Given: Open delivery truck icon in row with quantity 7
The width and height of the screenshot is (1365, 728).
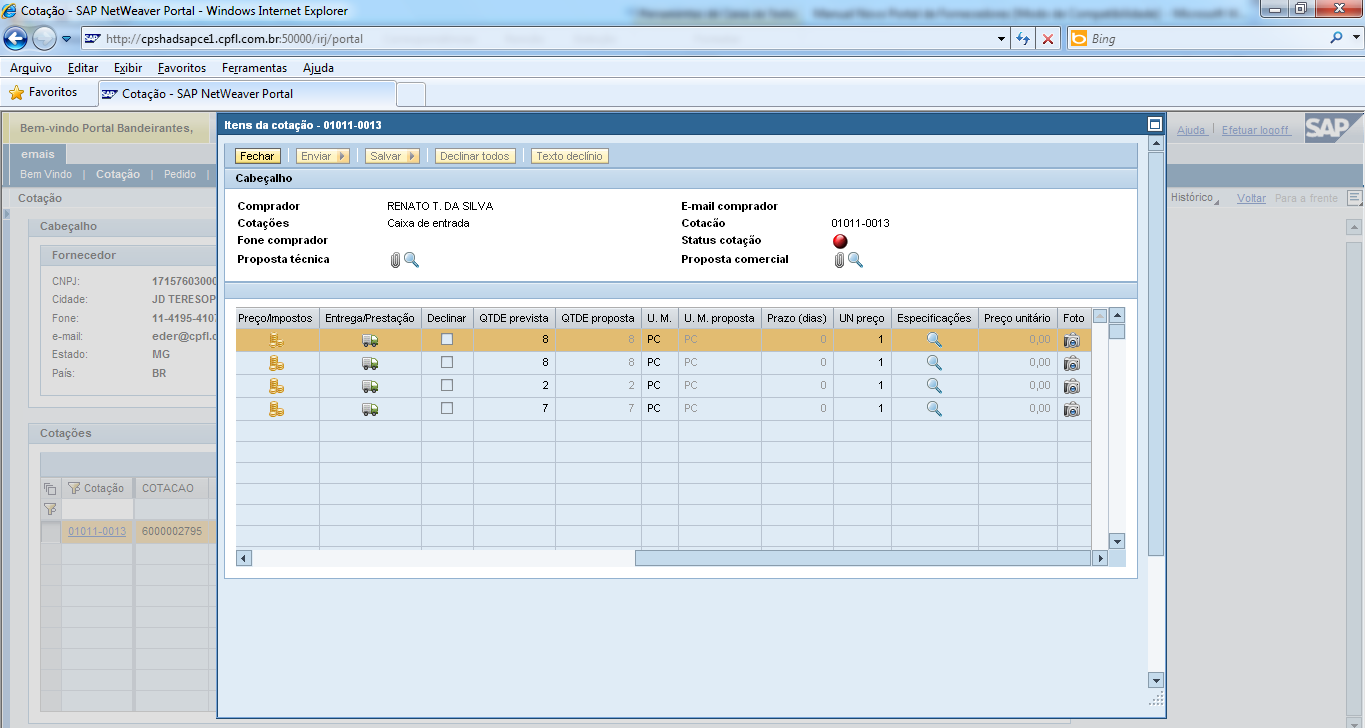Looking at the screenshot, I should pyautogui.click(x=370, y=409).
